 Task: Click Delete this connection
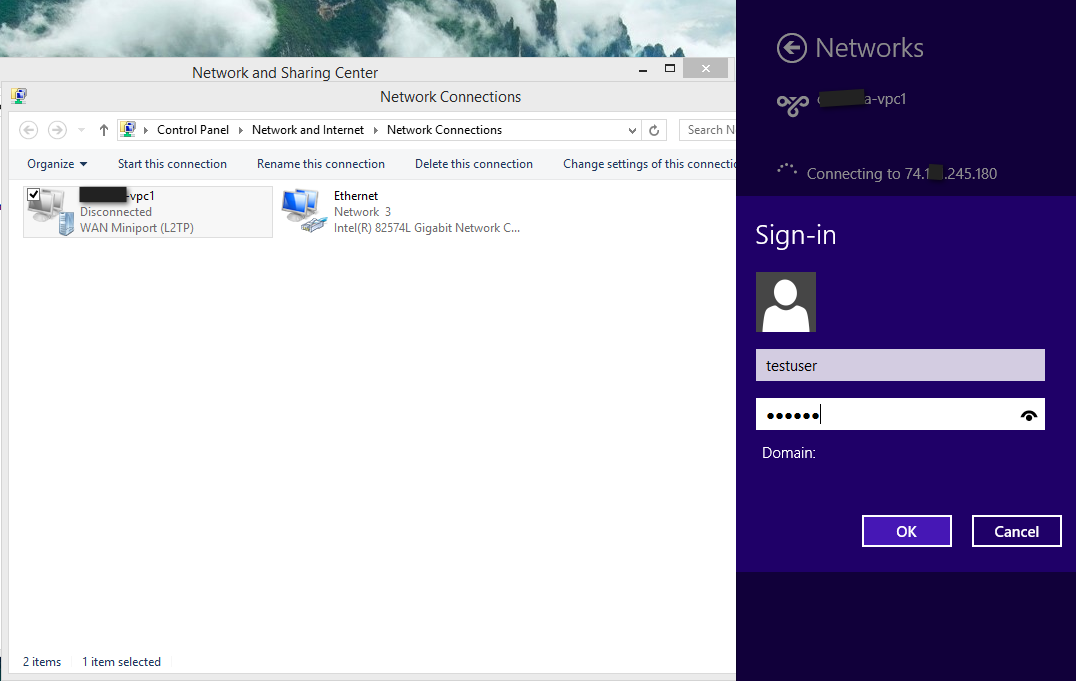click(473, 163)
